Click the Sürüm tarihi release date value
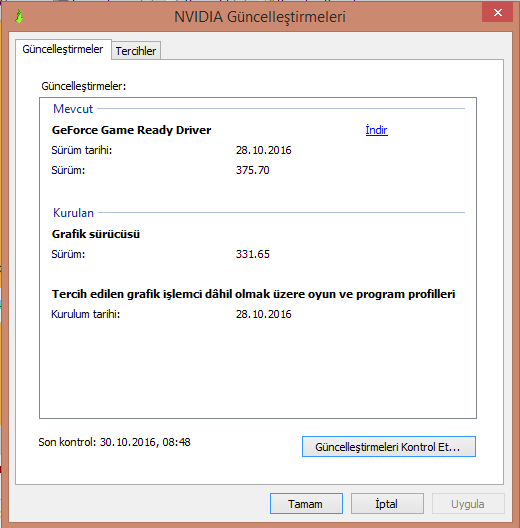This screenshot has height=528, width=520. point(263,150)
